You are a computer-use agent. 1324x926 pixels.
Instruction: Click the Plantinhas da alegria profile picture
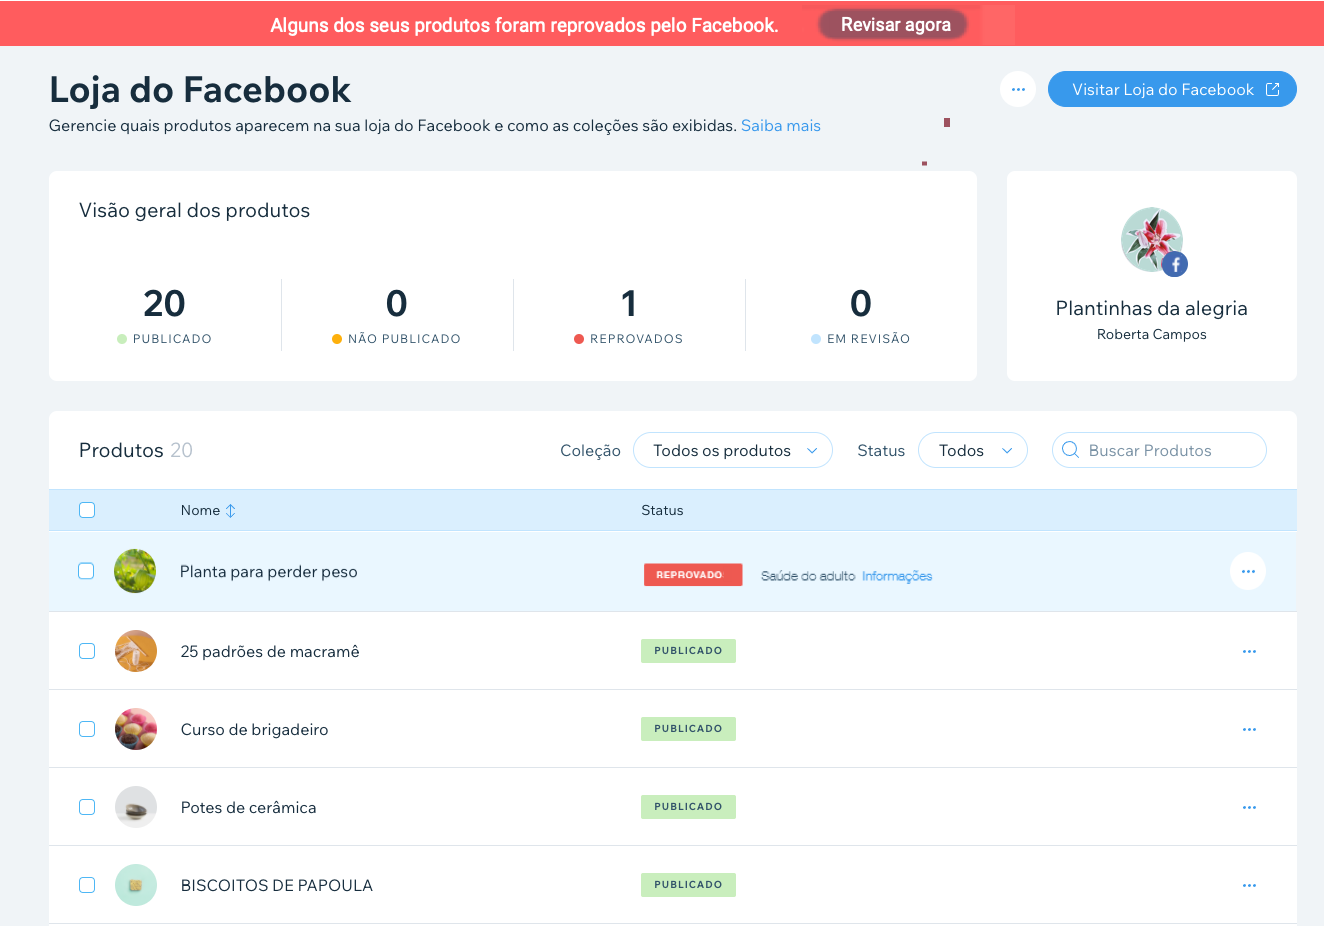click(1151, 239)
